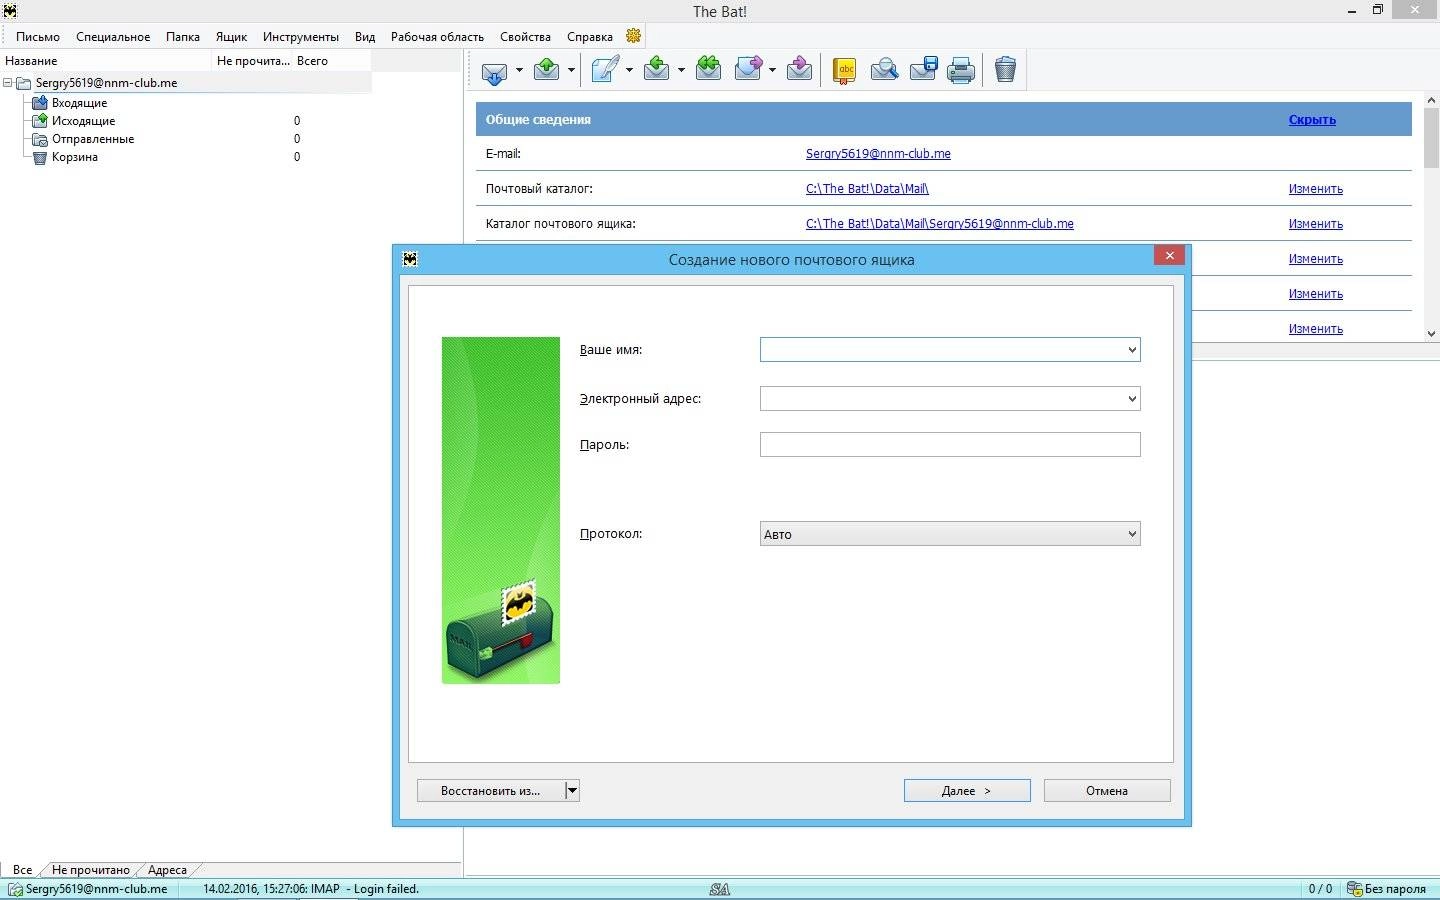
Task: Open the Ваше имя combo box list
Action: (1132, 350)
